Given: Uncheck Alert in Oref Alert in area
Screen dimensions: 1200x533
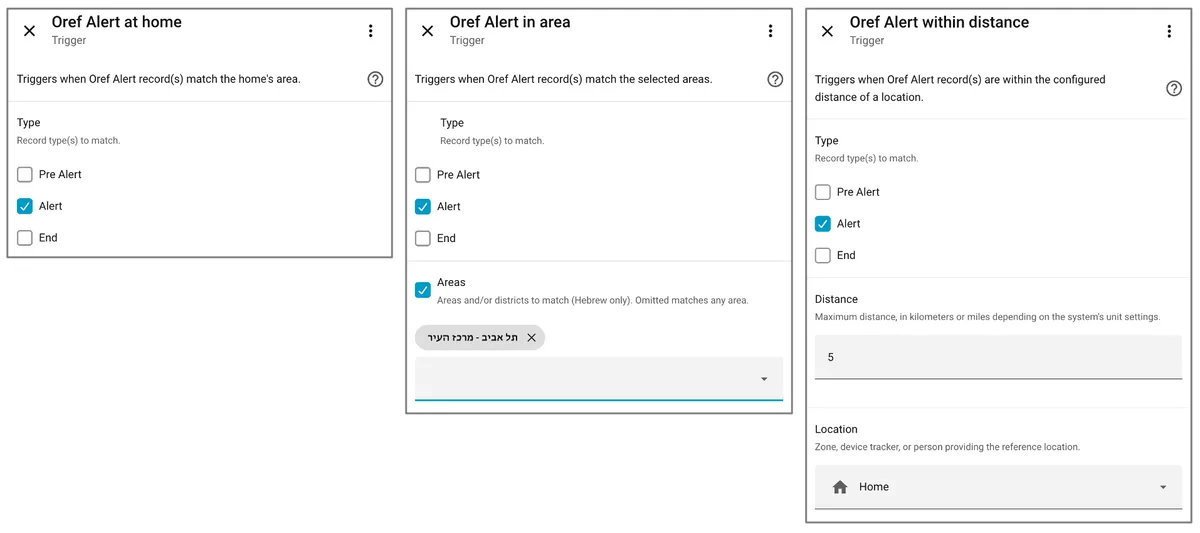Looking at the screenshot, I should coord(423,207).
